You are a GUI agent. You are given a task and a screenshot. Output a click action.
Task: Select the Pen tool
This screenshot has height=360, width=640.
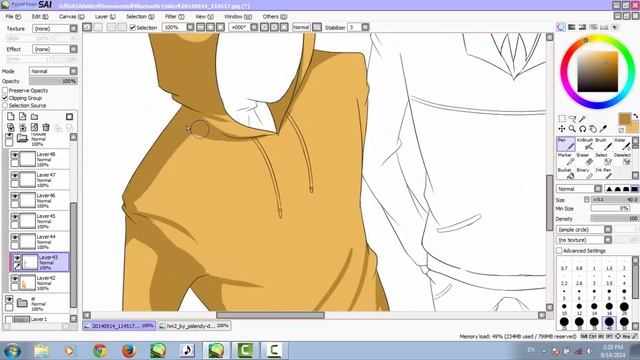[566, 144]
